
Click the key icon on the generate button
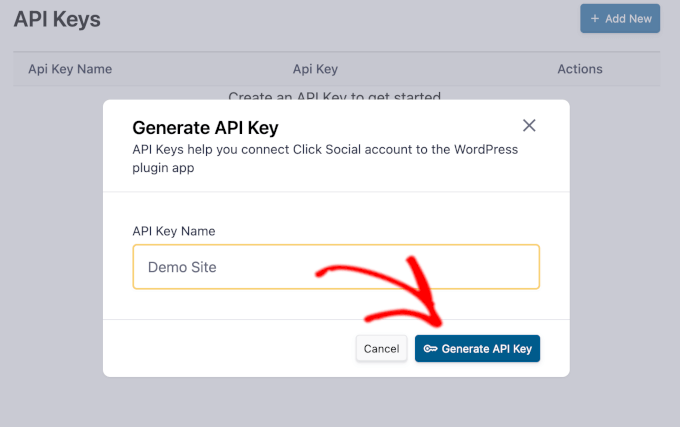tap(430, 349)
